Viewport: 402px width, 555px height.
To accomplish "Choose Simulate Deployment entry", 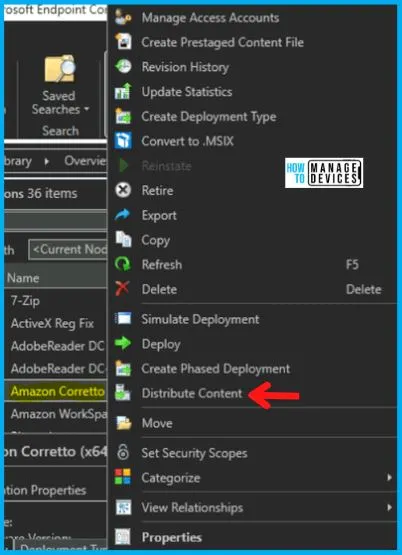I will 200,319.
